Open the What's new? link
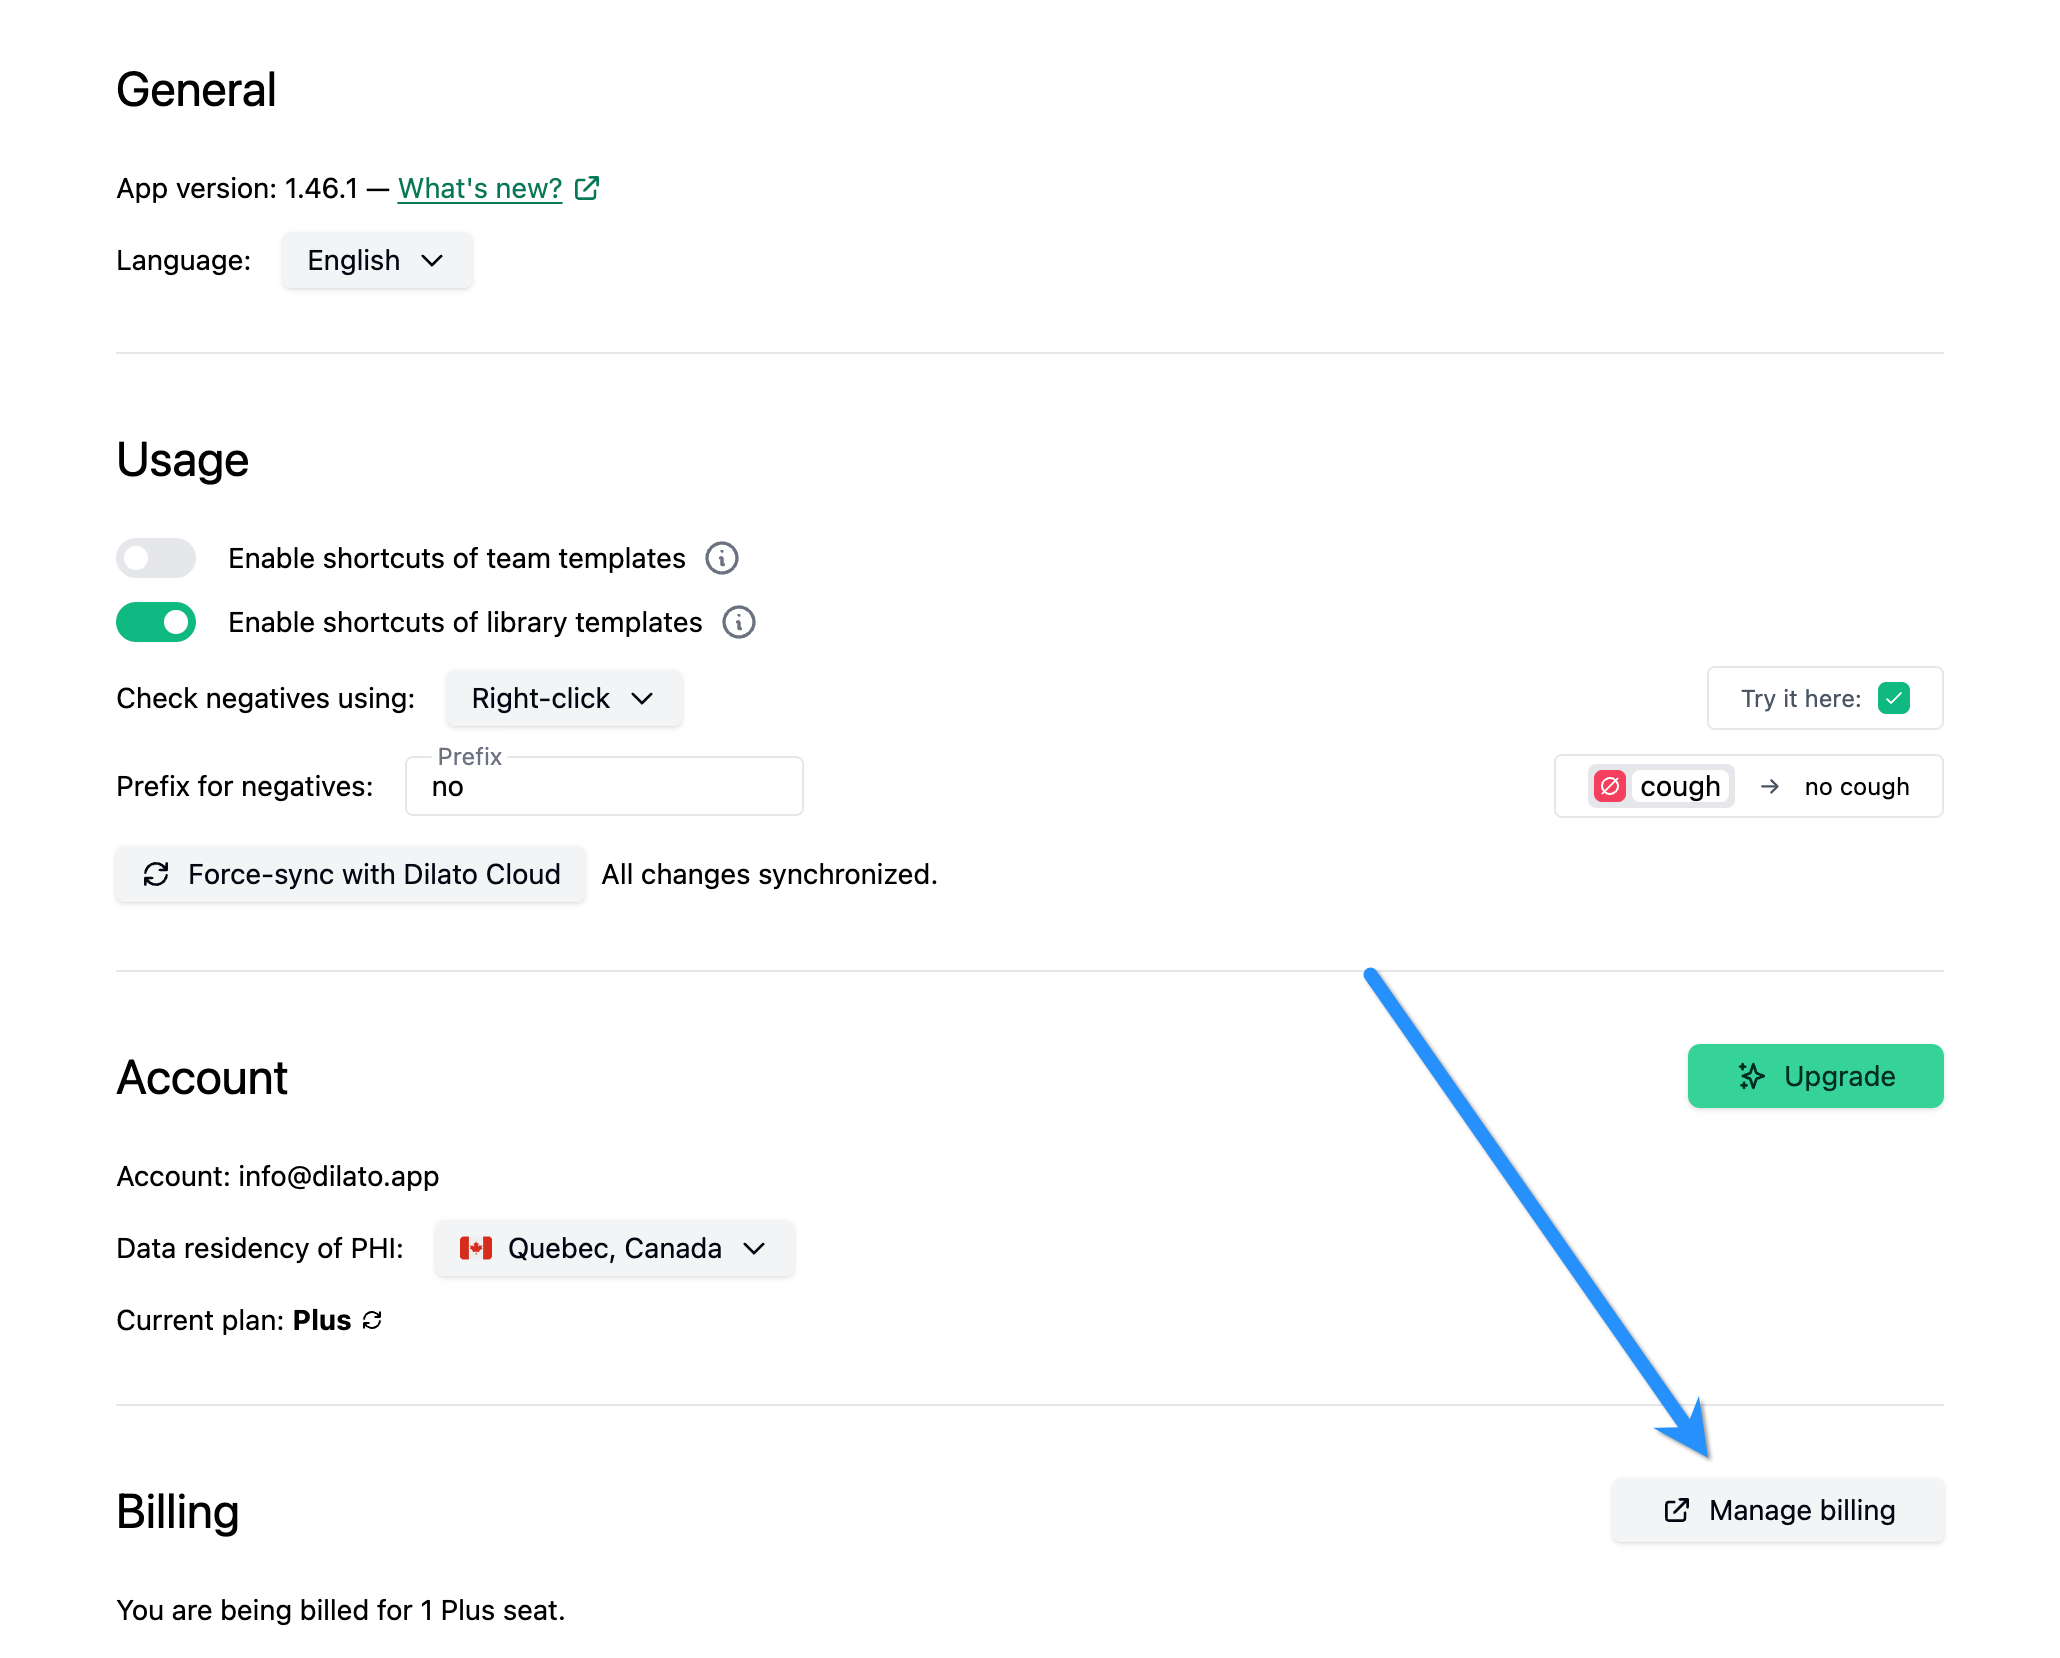Screen dimensions: 2060x1658 [479, 187]
